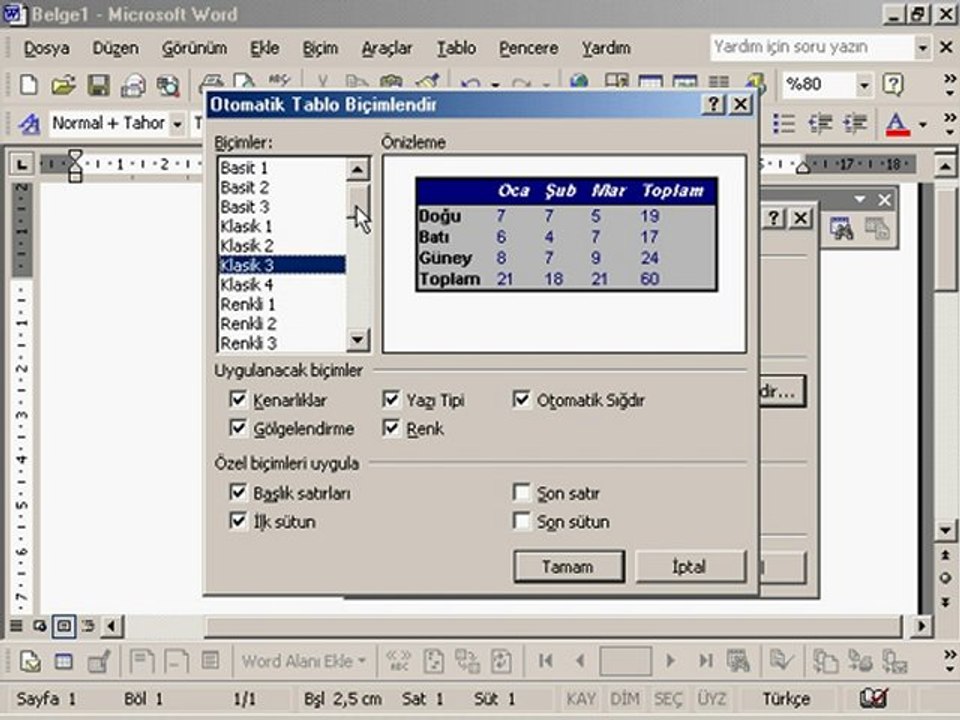
Task: Open the Görünüm menu
Action: [x=194, y=48]
